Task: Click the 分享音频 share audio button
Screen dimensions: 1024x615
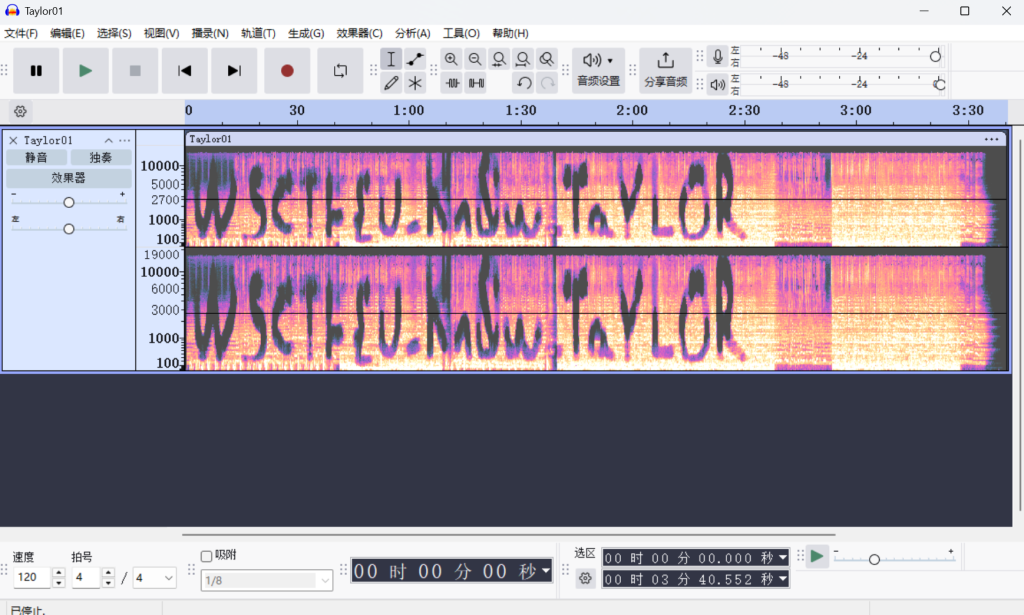Action: pyautogui.click(x=665, y=71)
